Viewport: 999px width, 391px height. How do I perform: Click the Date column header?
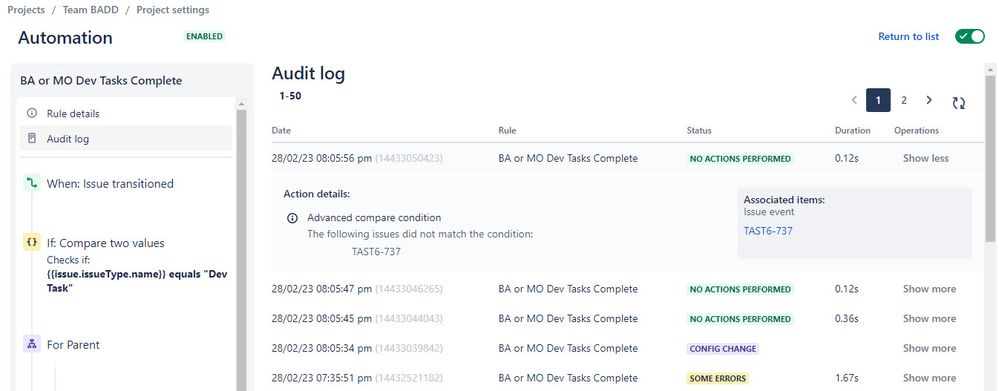click(281, 130)
